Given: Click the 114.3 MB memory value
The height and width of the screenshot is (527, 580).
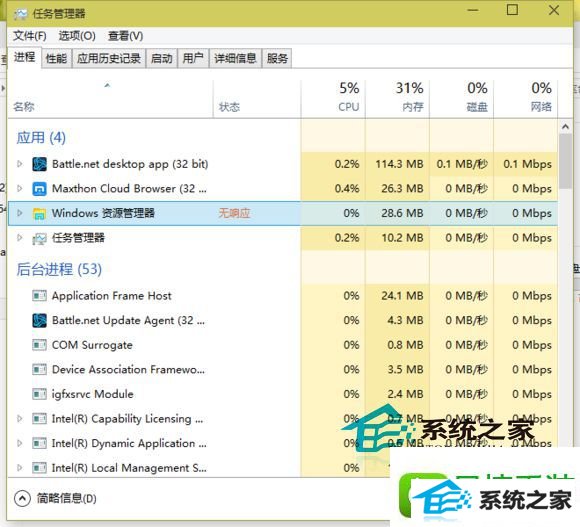Looking at the screenshot, I should 399,164.
